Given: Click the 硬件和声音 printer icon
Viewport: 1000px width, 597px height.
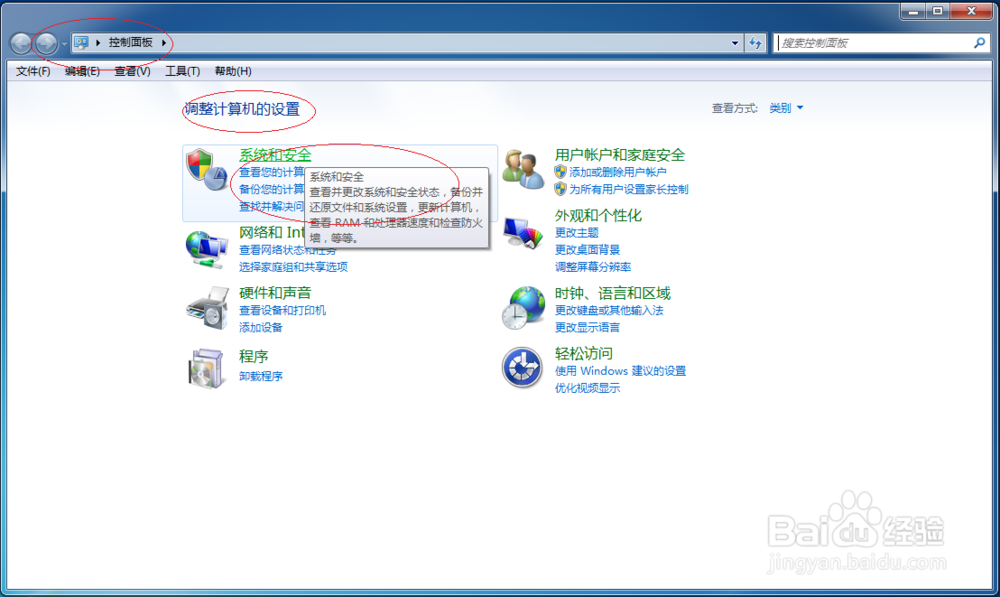Looking at the screenshot, I should 207,312.
